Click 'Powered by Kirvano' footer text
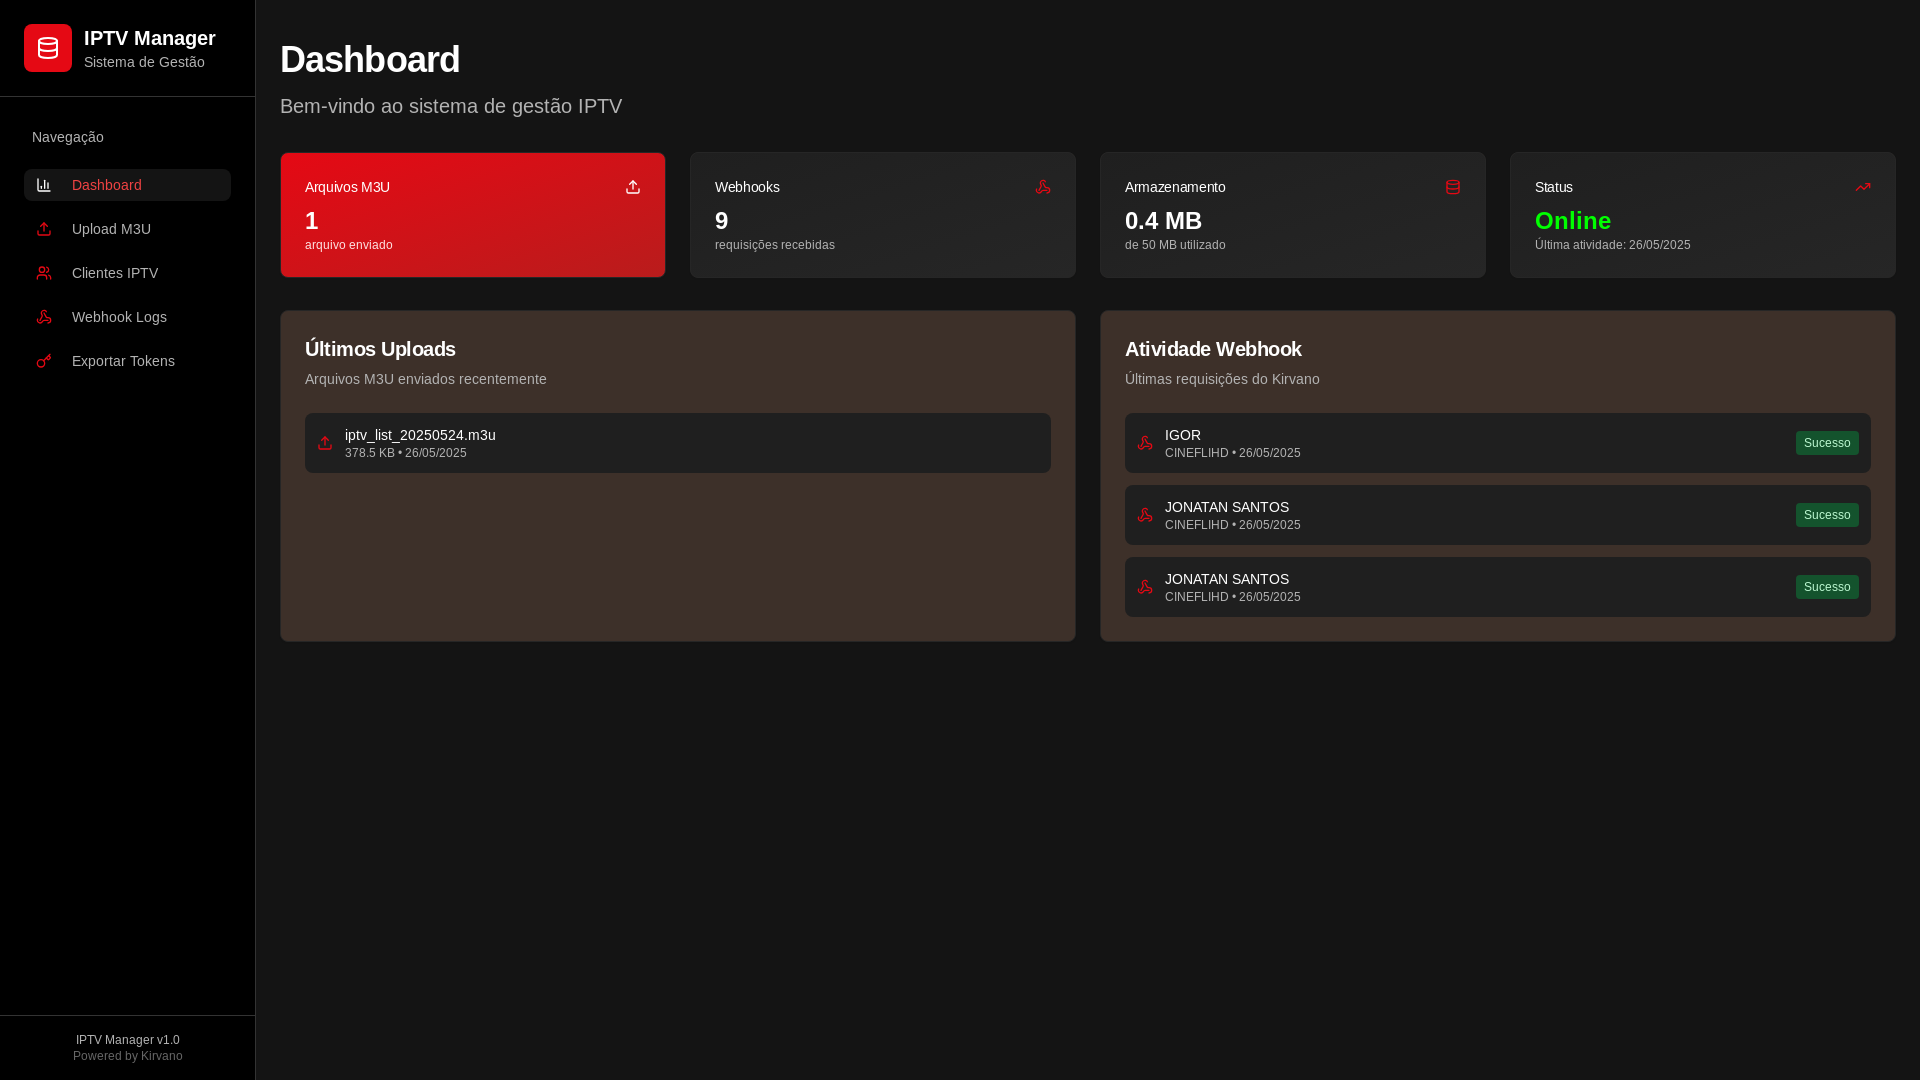Image resolution: width=1920 pixels, height=1080 pixels. (128, 1056)
